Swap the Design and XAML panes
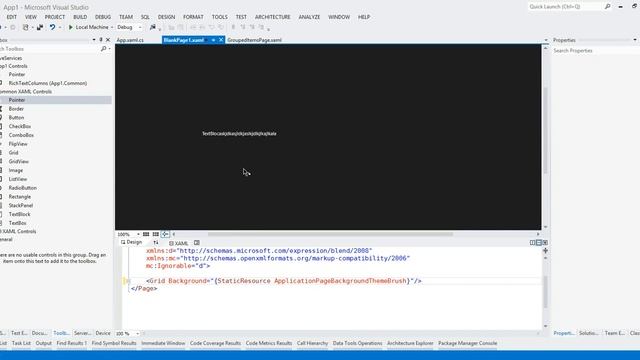Screen dimensions: 640x360 (156, 242)
